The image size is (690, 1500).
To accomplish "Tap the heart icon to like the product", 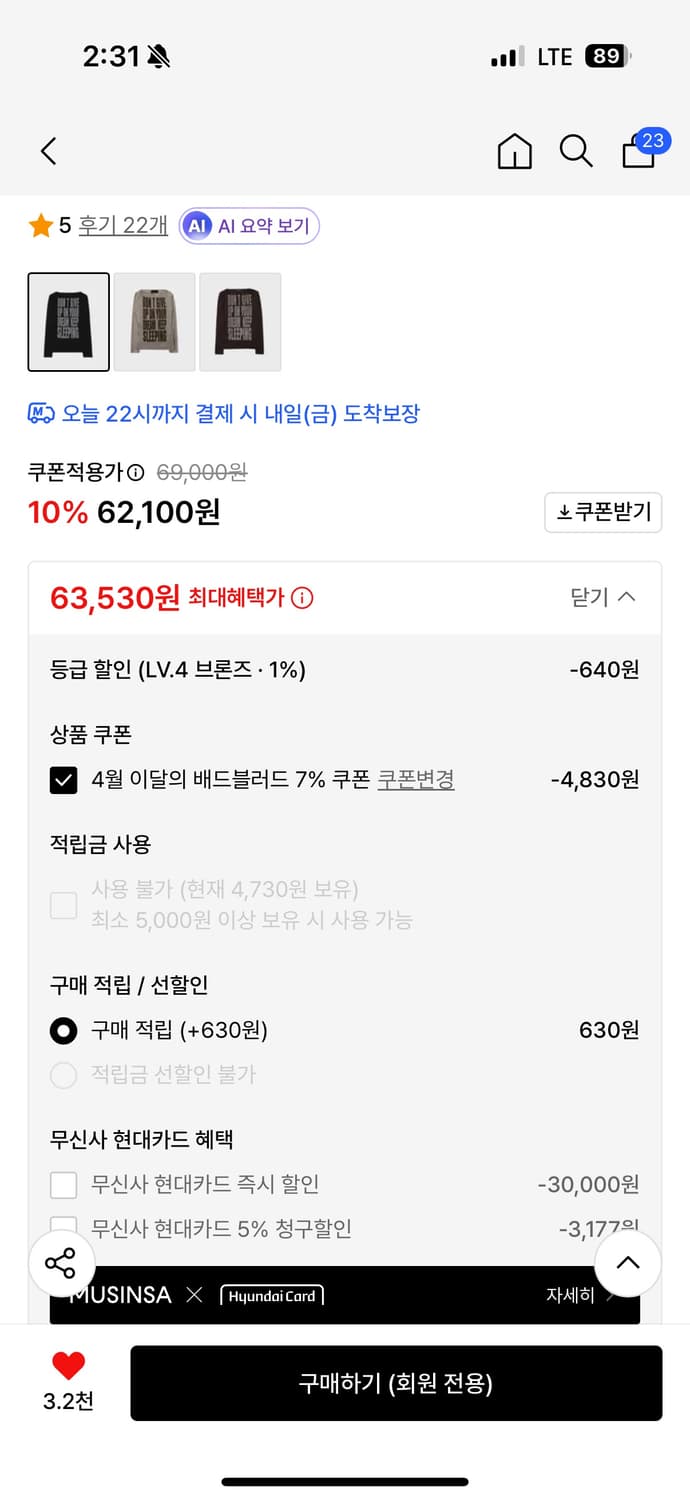I will point(65,1362).
